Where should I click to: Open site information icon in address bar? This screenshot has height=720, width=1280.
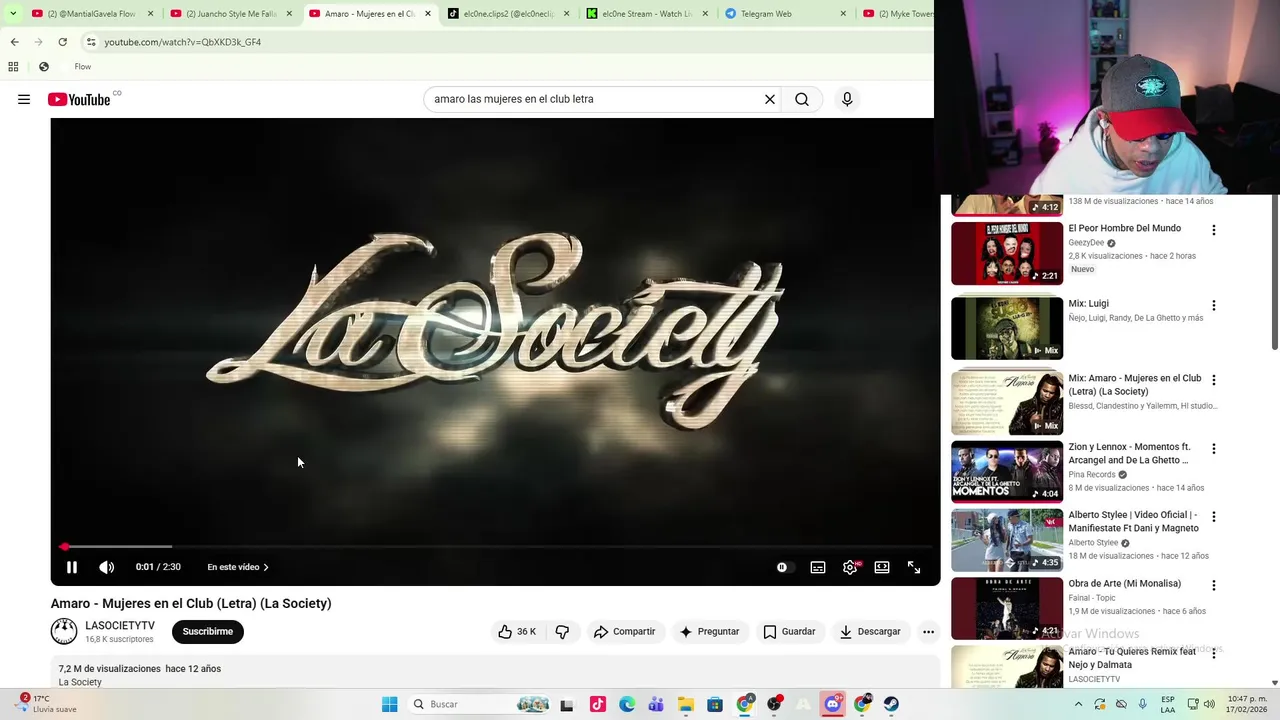pos(91,42)
